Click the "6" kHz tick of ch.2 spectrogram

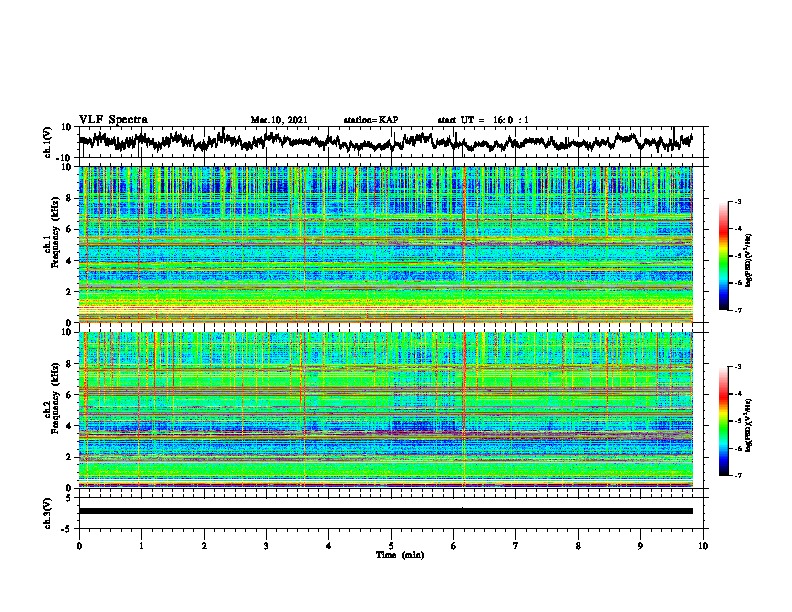tap(68, 394)
